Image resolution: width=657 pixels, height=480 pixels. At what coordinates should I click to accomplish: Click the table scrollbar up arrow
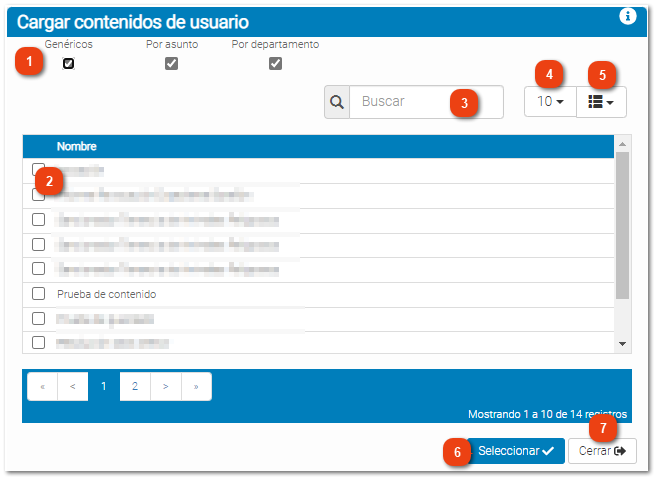click(x=623, y=144)
